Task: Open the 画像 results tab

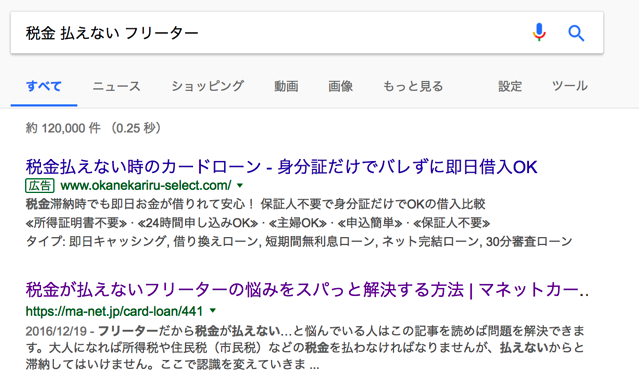Action: (x=340, y=86)
